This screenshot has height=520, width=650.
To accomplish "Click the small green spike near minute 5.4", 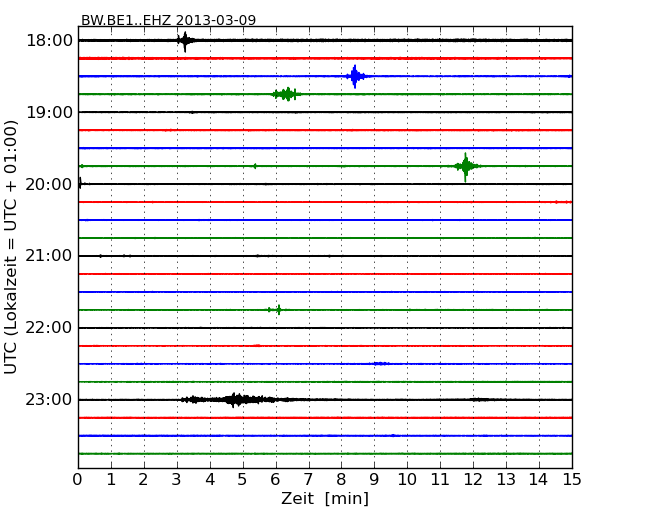I will pos(255,166).
